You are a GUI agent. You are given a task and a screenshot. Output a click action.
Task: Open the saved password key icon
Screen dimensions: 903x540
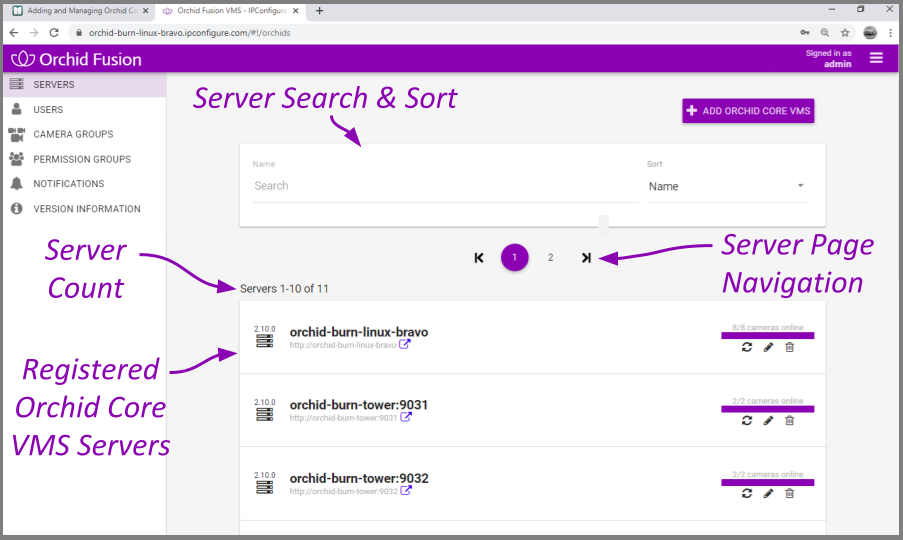[x=805, y=33]
